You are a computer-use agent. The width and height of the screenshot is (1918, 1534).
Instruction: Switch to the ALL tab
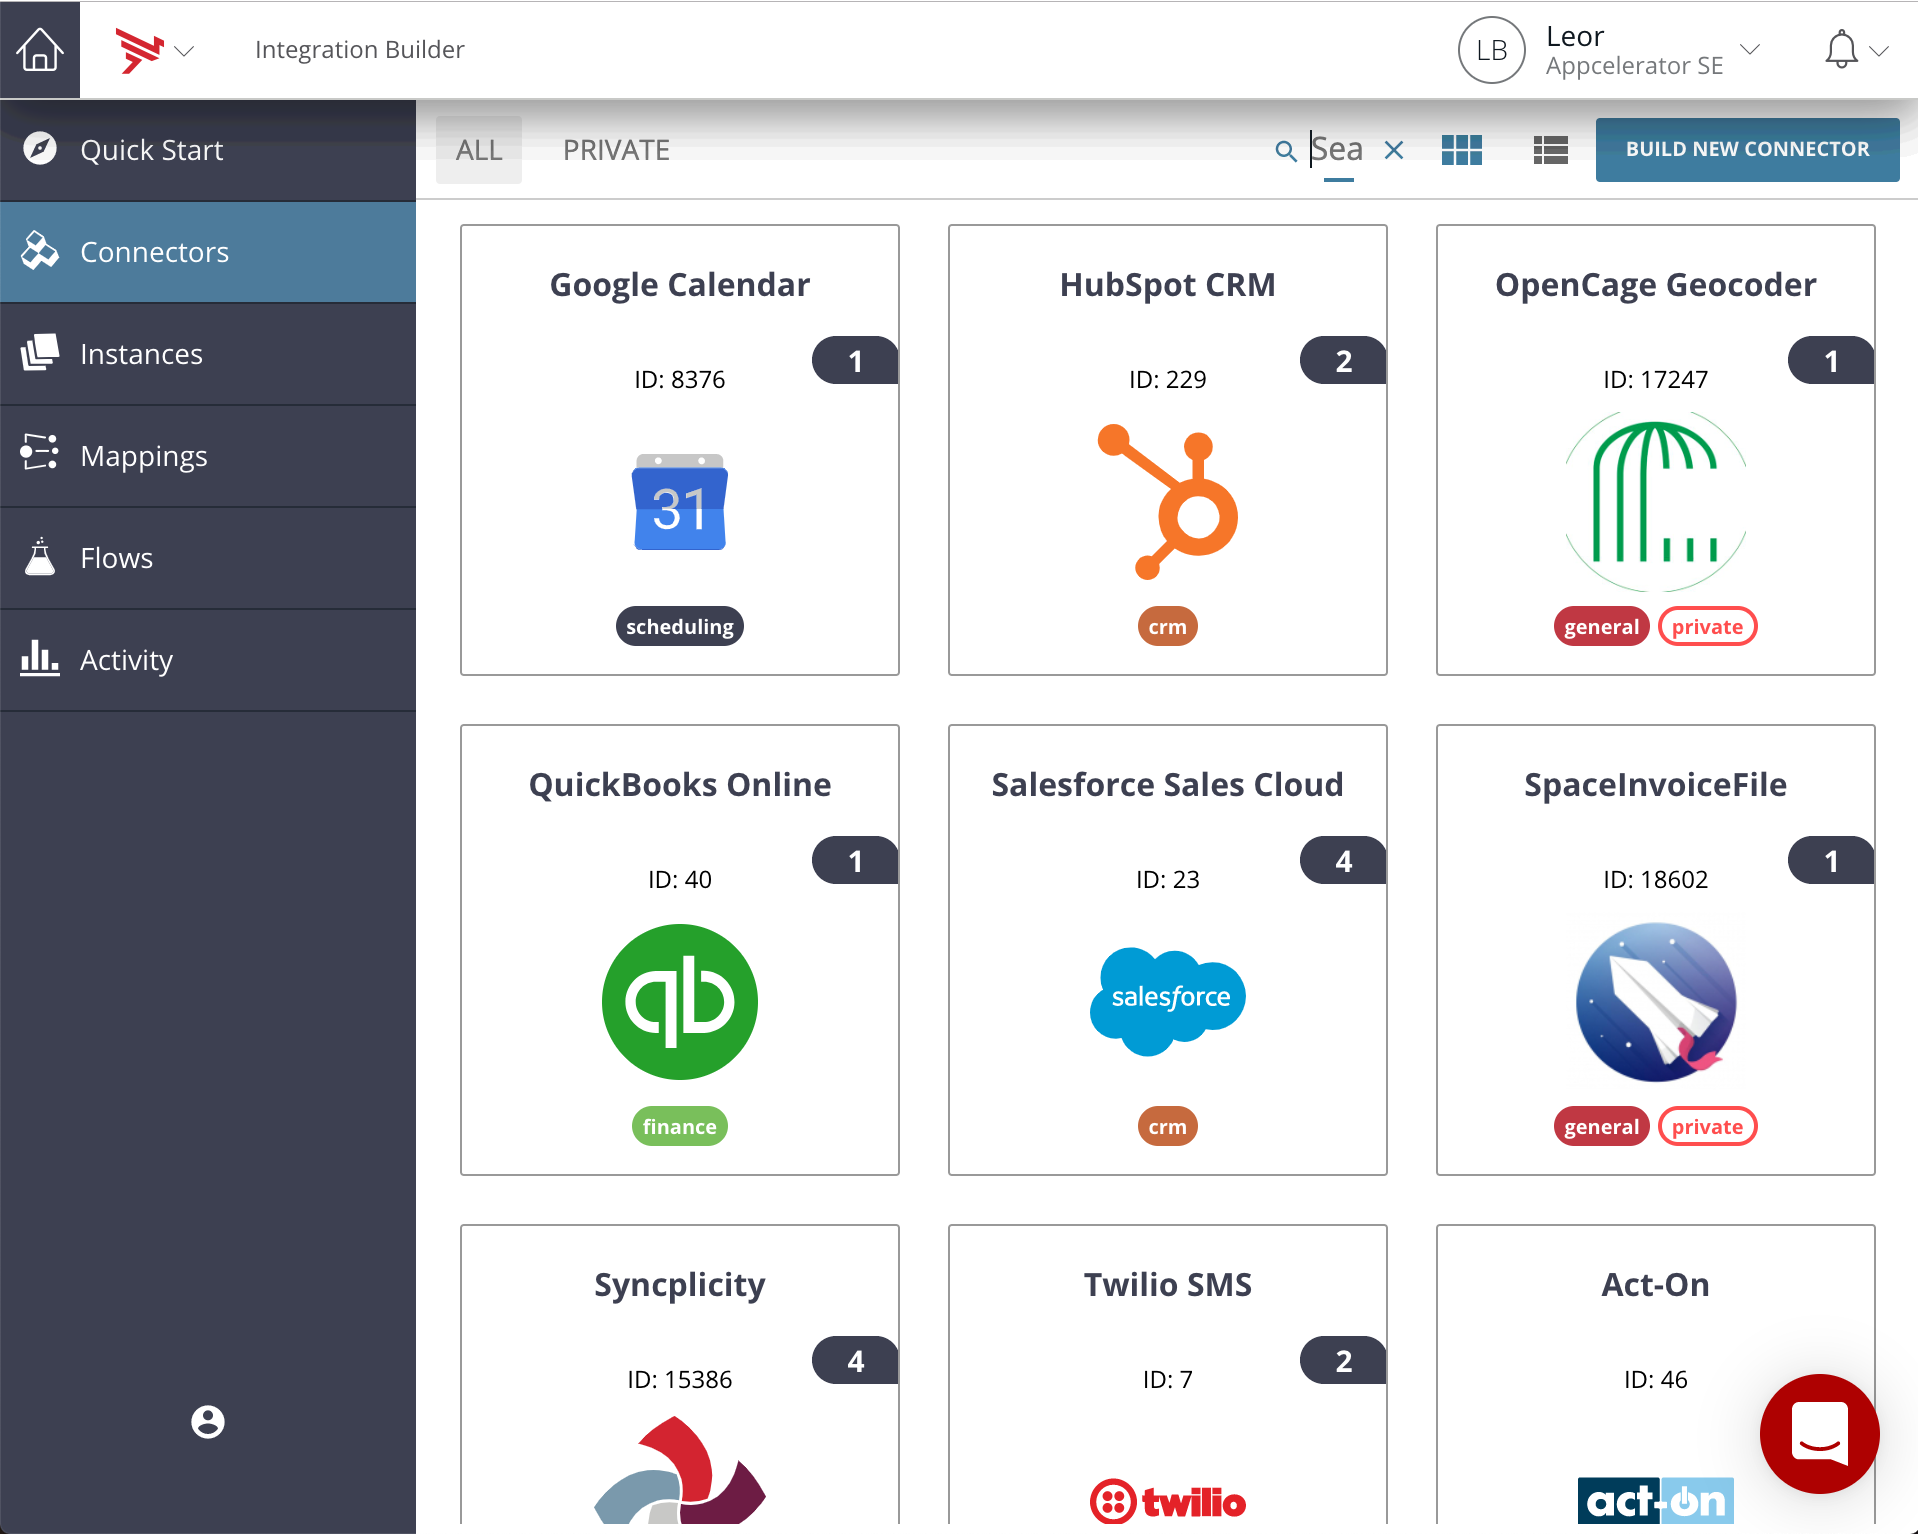(x=479, y=150)
